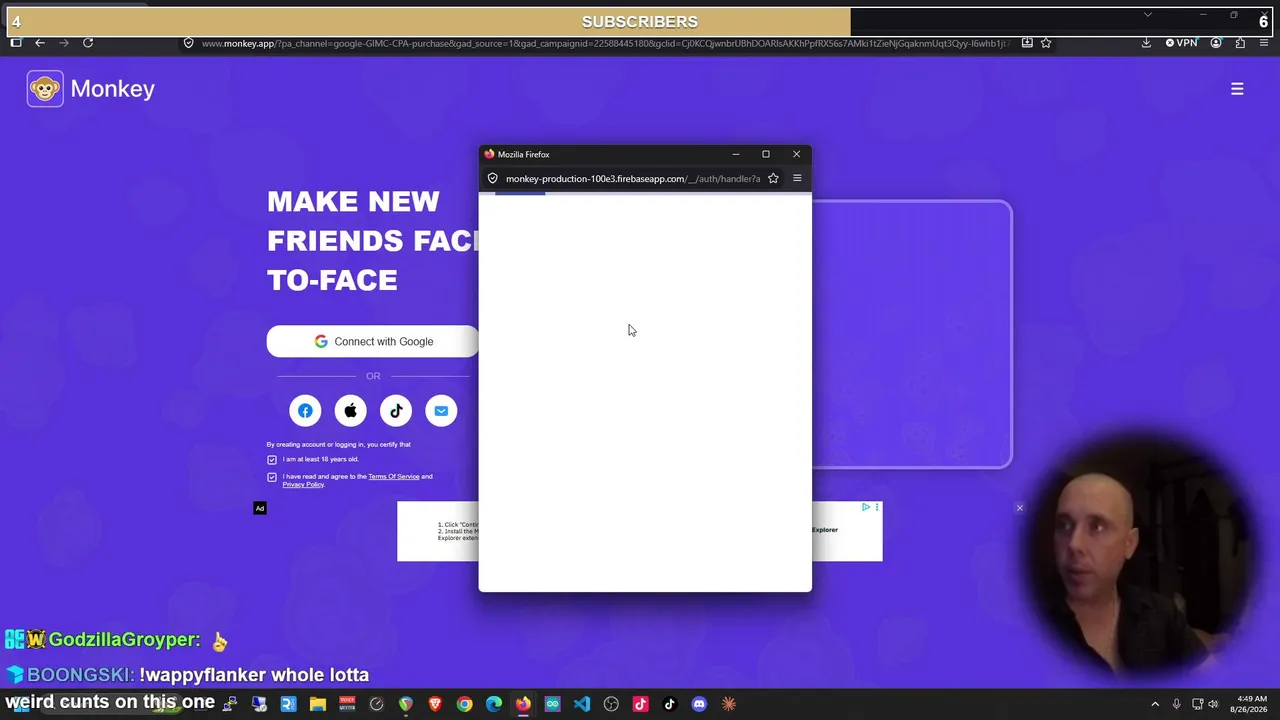Open OBS Studio from the taskbar
This screenshot has width=1280, height=720.
(611, 704)
